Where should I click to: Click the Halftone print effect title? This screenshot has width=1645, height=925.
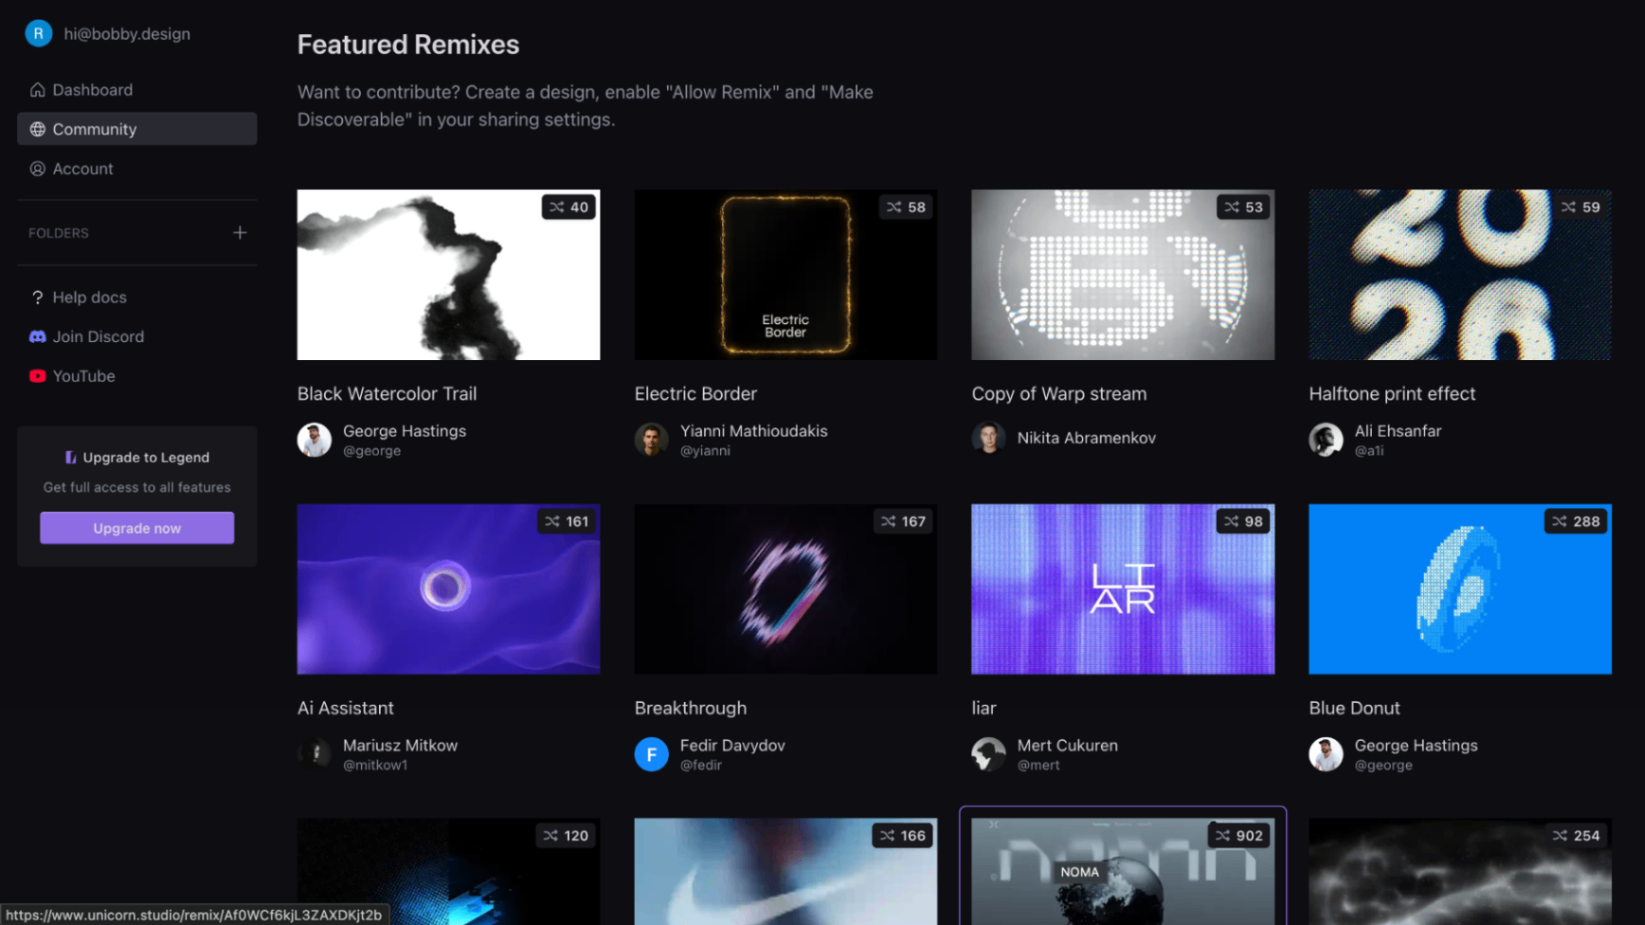[1392, 393]
